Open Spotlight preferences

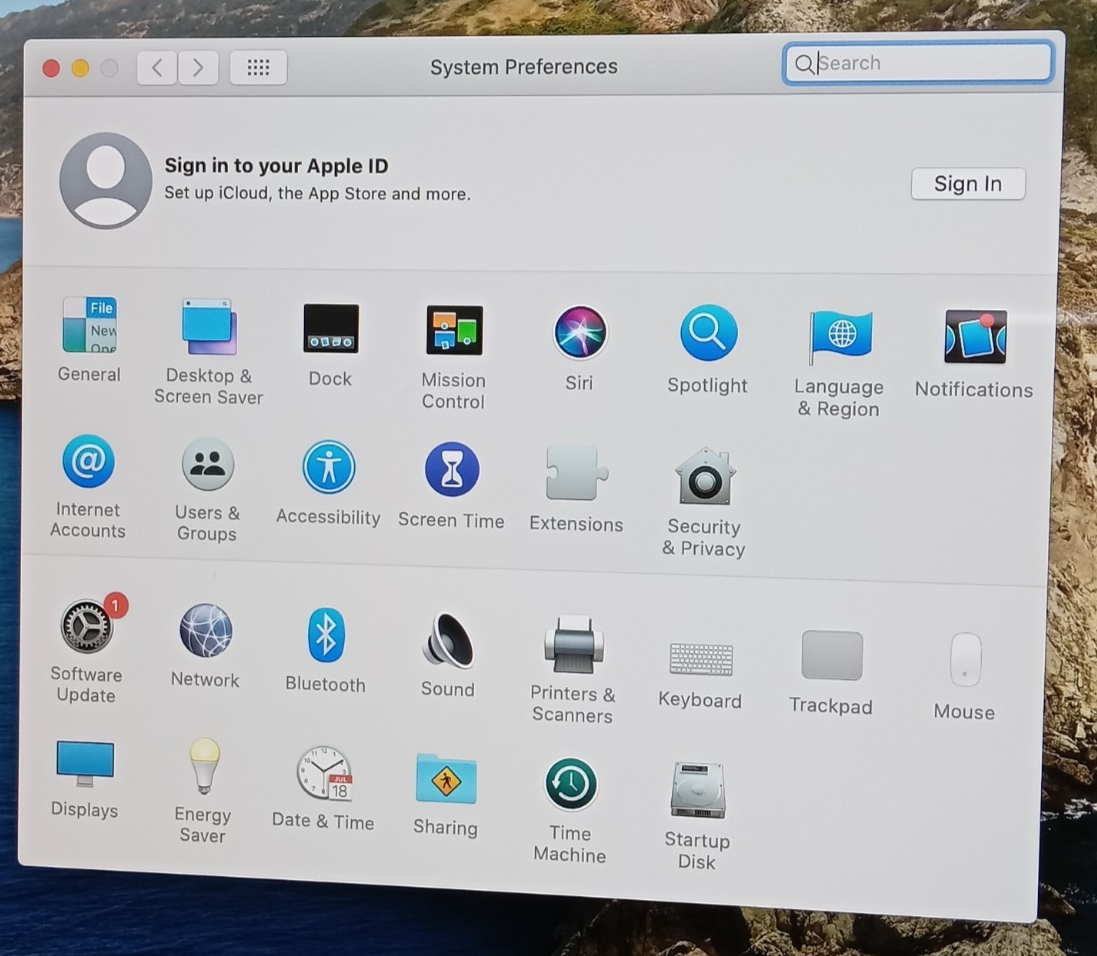[x=707, y=330]
